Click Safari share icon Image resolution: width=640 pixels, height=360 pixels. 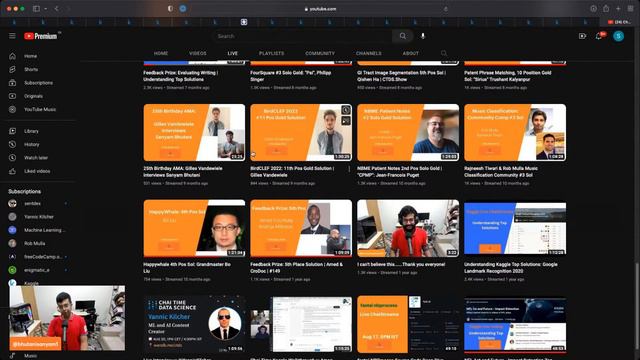coord(606,9)
